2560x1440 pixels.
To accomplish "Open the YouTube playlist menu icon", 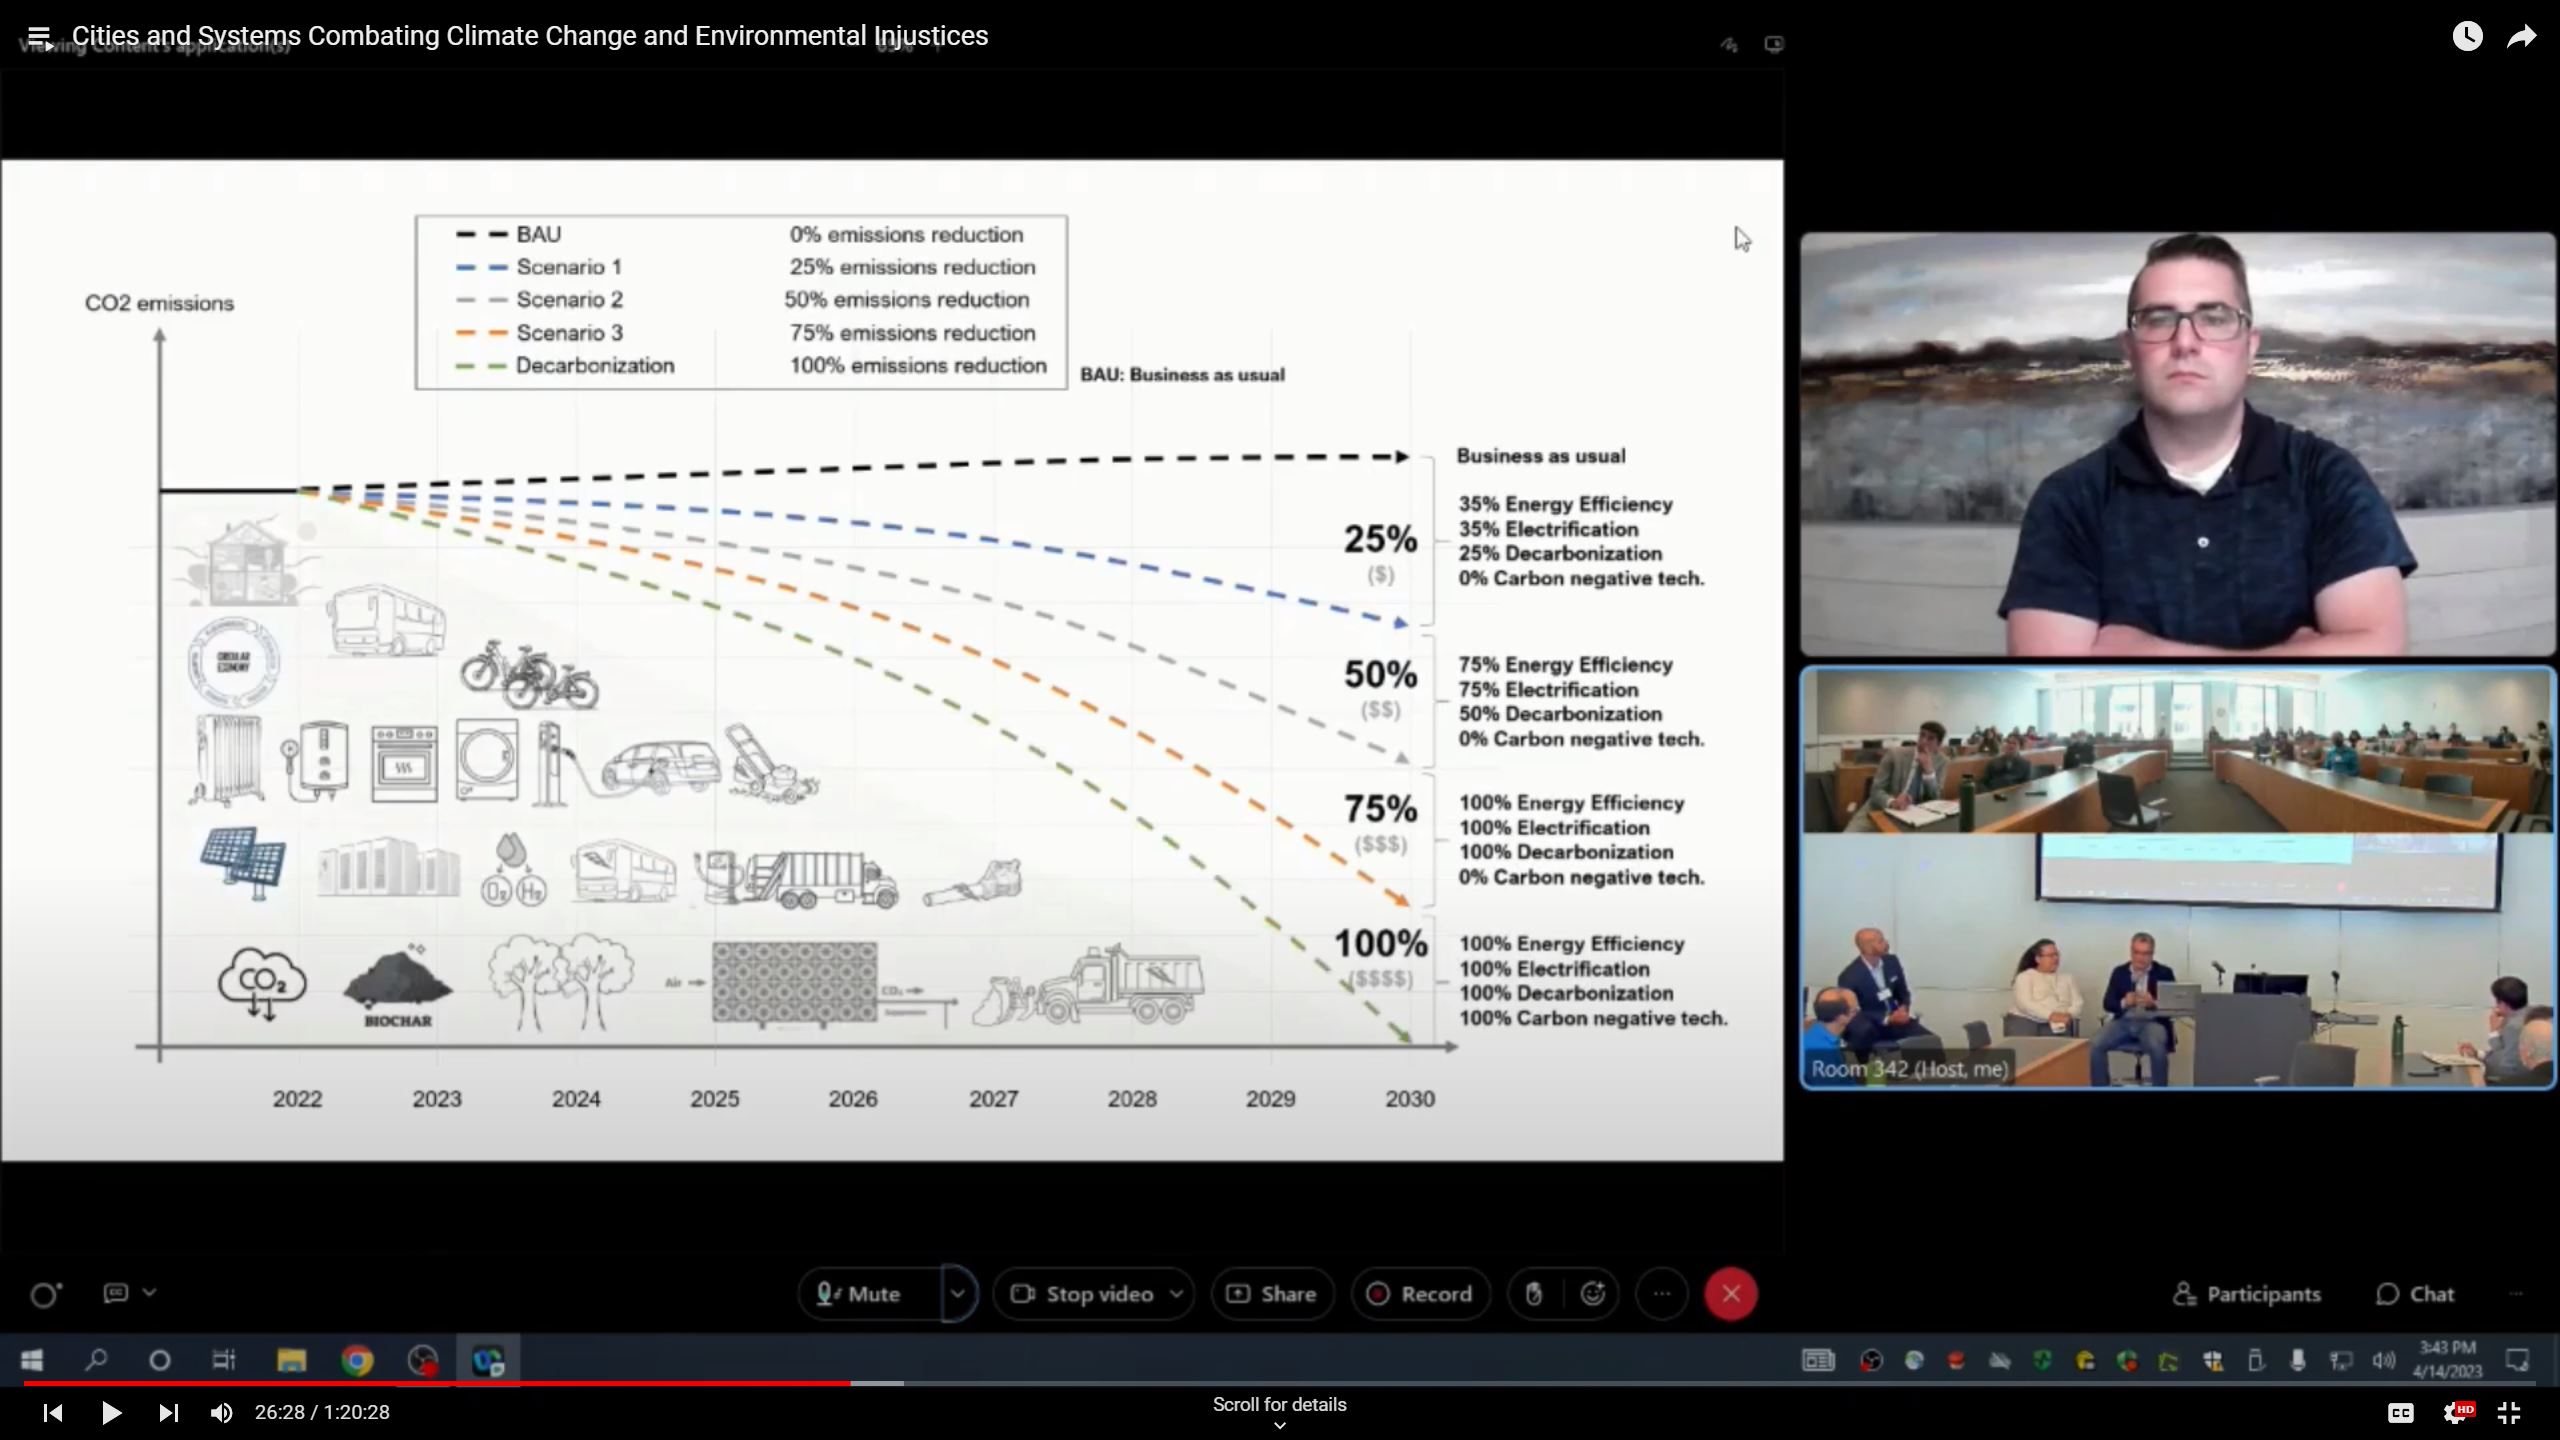I will point(39,37).
